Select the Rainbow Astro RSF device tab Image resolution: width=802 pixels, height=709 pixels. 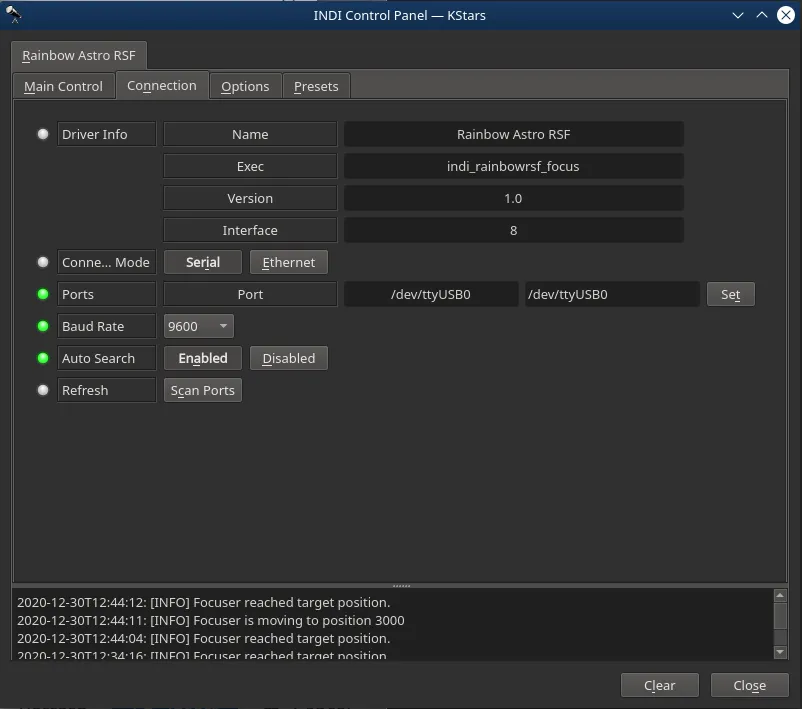79,55
